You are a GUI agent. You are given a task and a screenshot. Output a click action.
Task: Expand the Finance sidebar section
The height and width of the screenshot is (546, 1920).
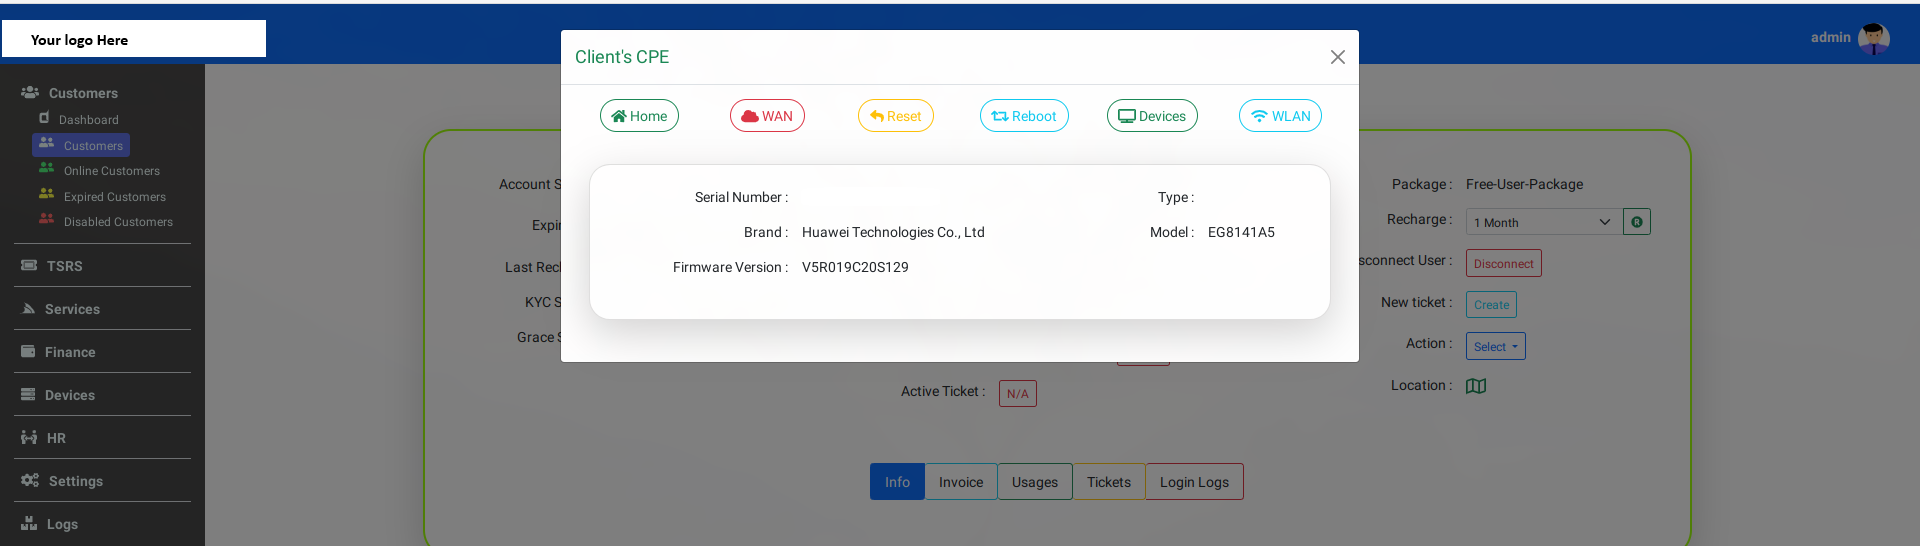[x=70, y=352]
